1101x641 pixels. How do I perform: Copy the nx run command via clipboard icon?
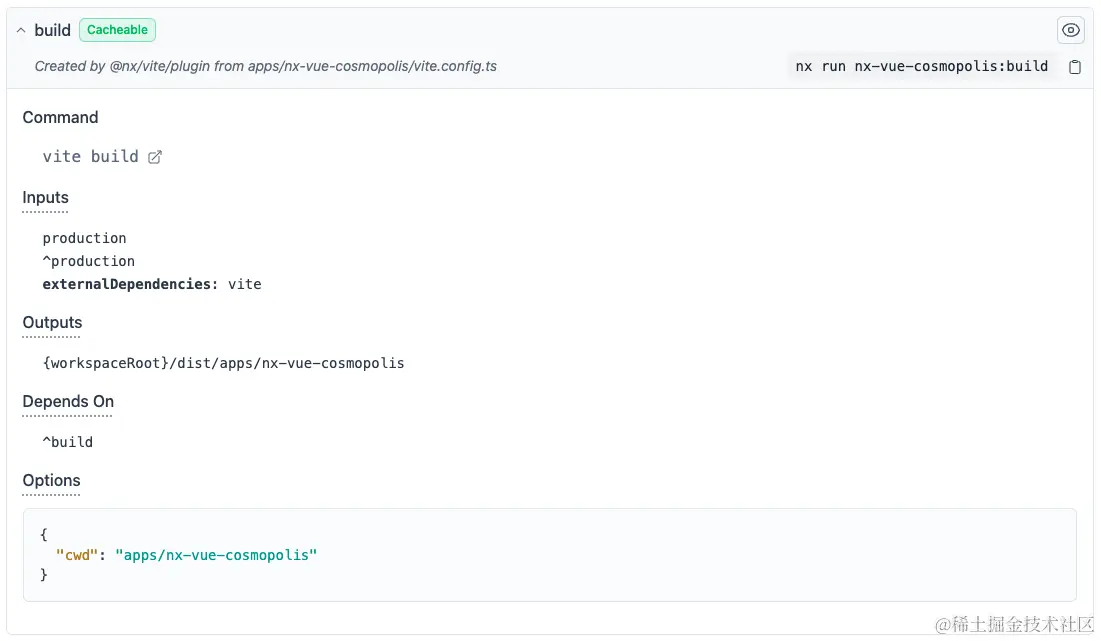click(x=1074, y=67)
